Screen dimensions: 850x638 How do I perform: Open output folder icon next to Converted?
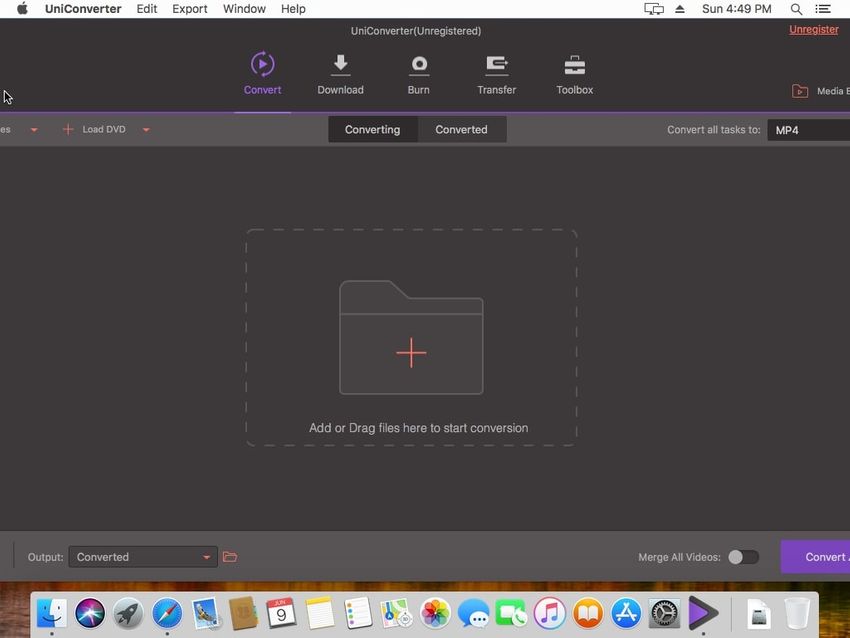pyautogui.click(x=230, y=557)
